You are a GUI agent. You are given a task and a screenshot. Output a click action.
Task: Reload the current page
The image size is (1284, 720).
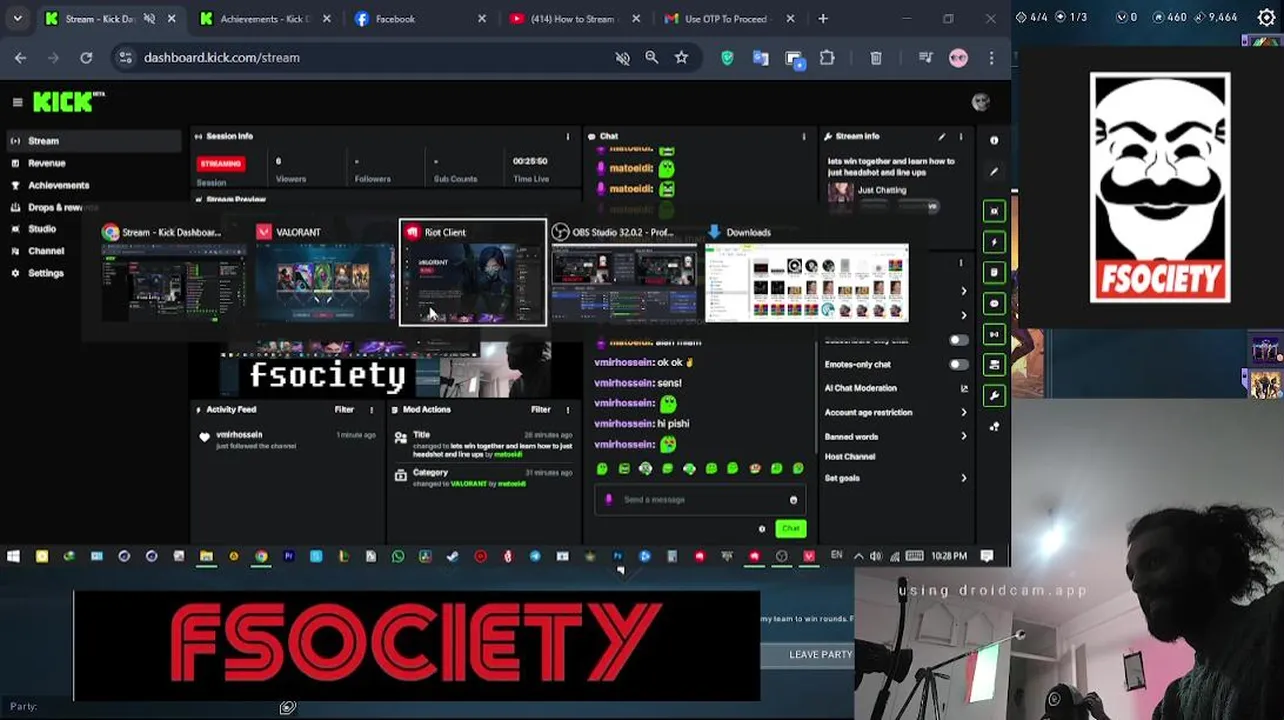86,58
